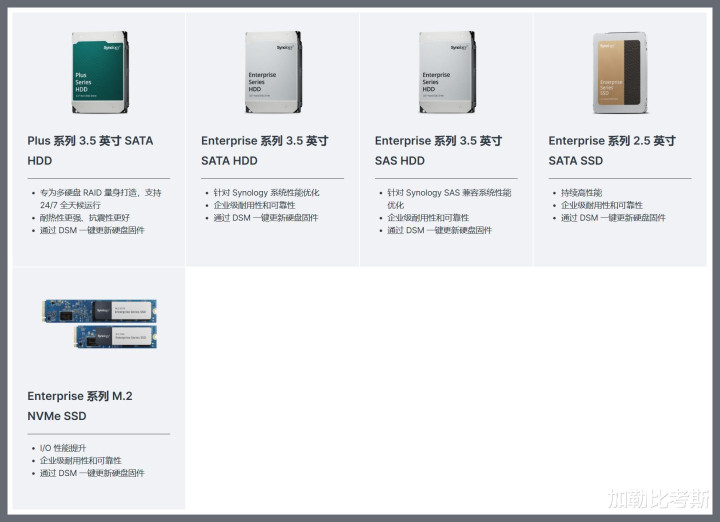Click 企业级耐用性和可靠性 under Enterprise SAS HDD

pyautogui.click(x=428, y=218)
